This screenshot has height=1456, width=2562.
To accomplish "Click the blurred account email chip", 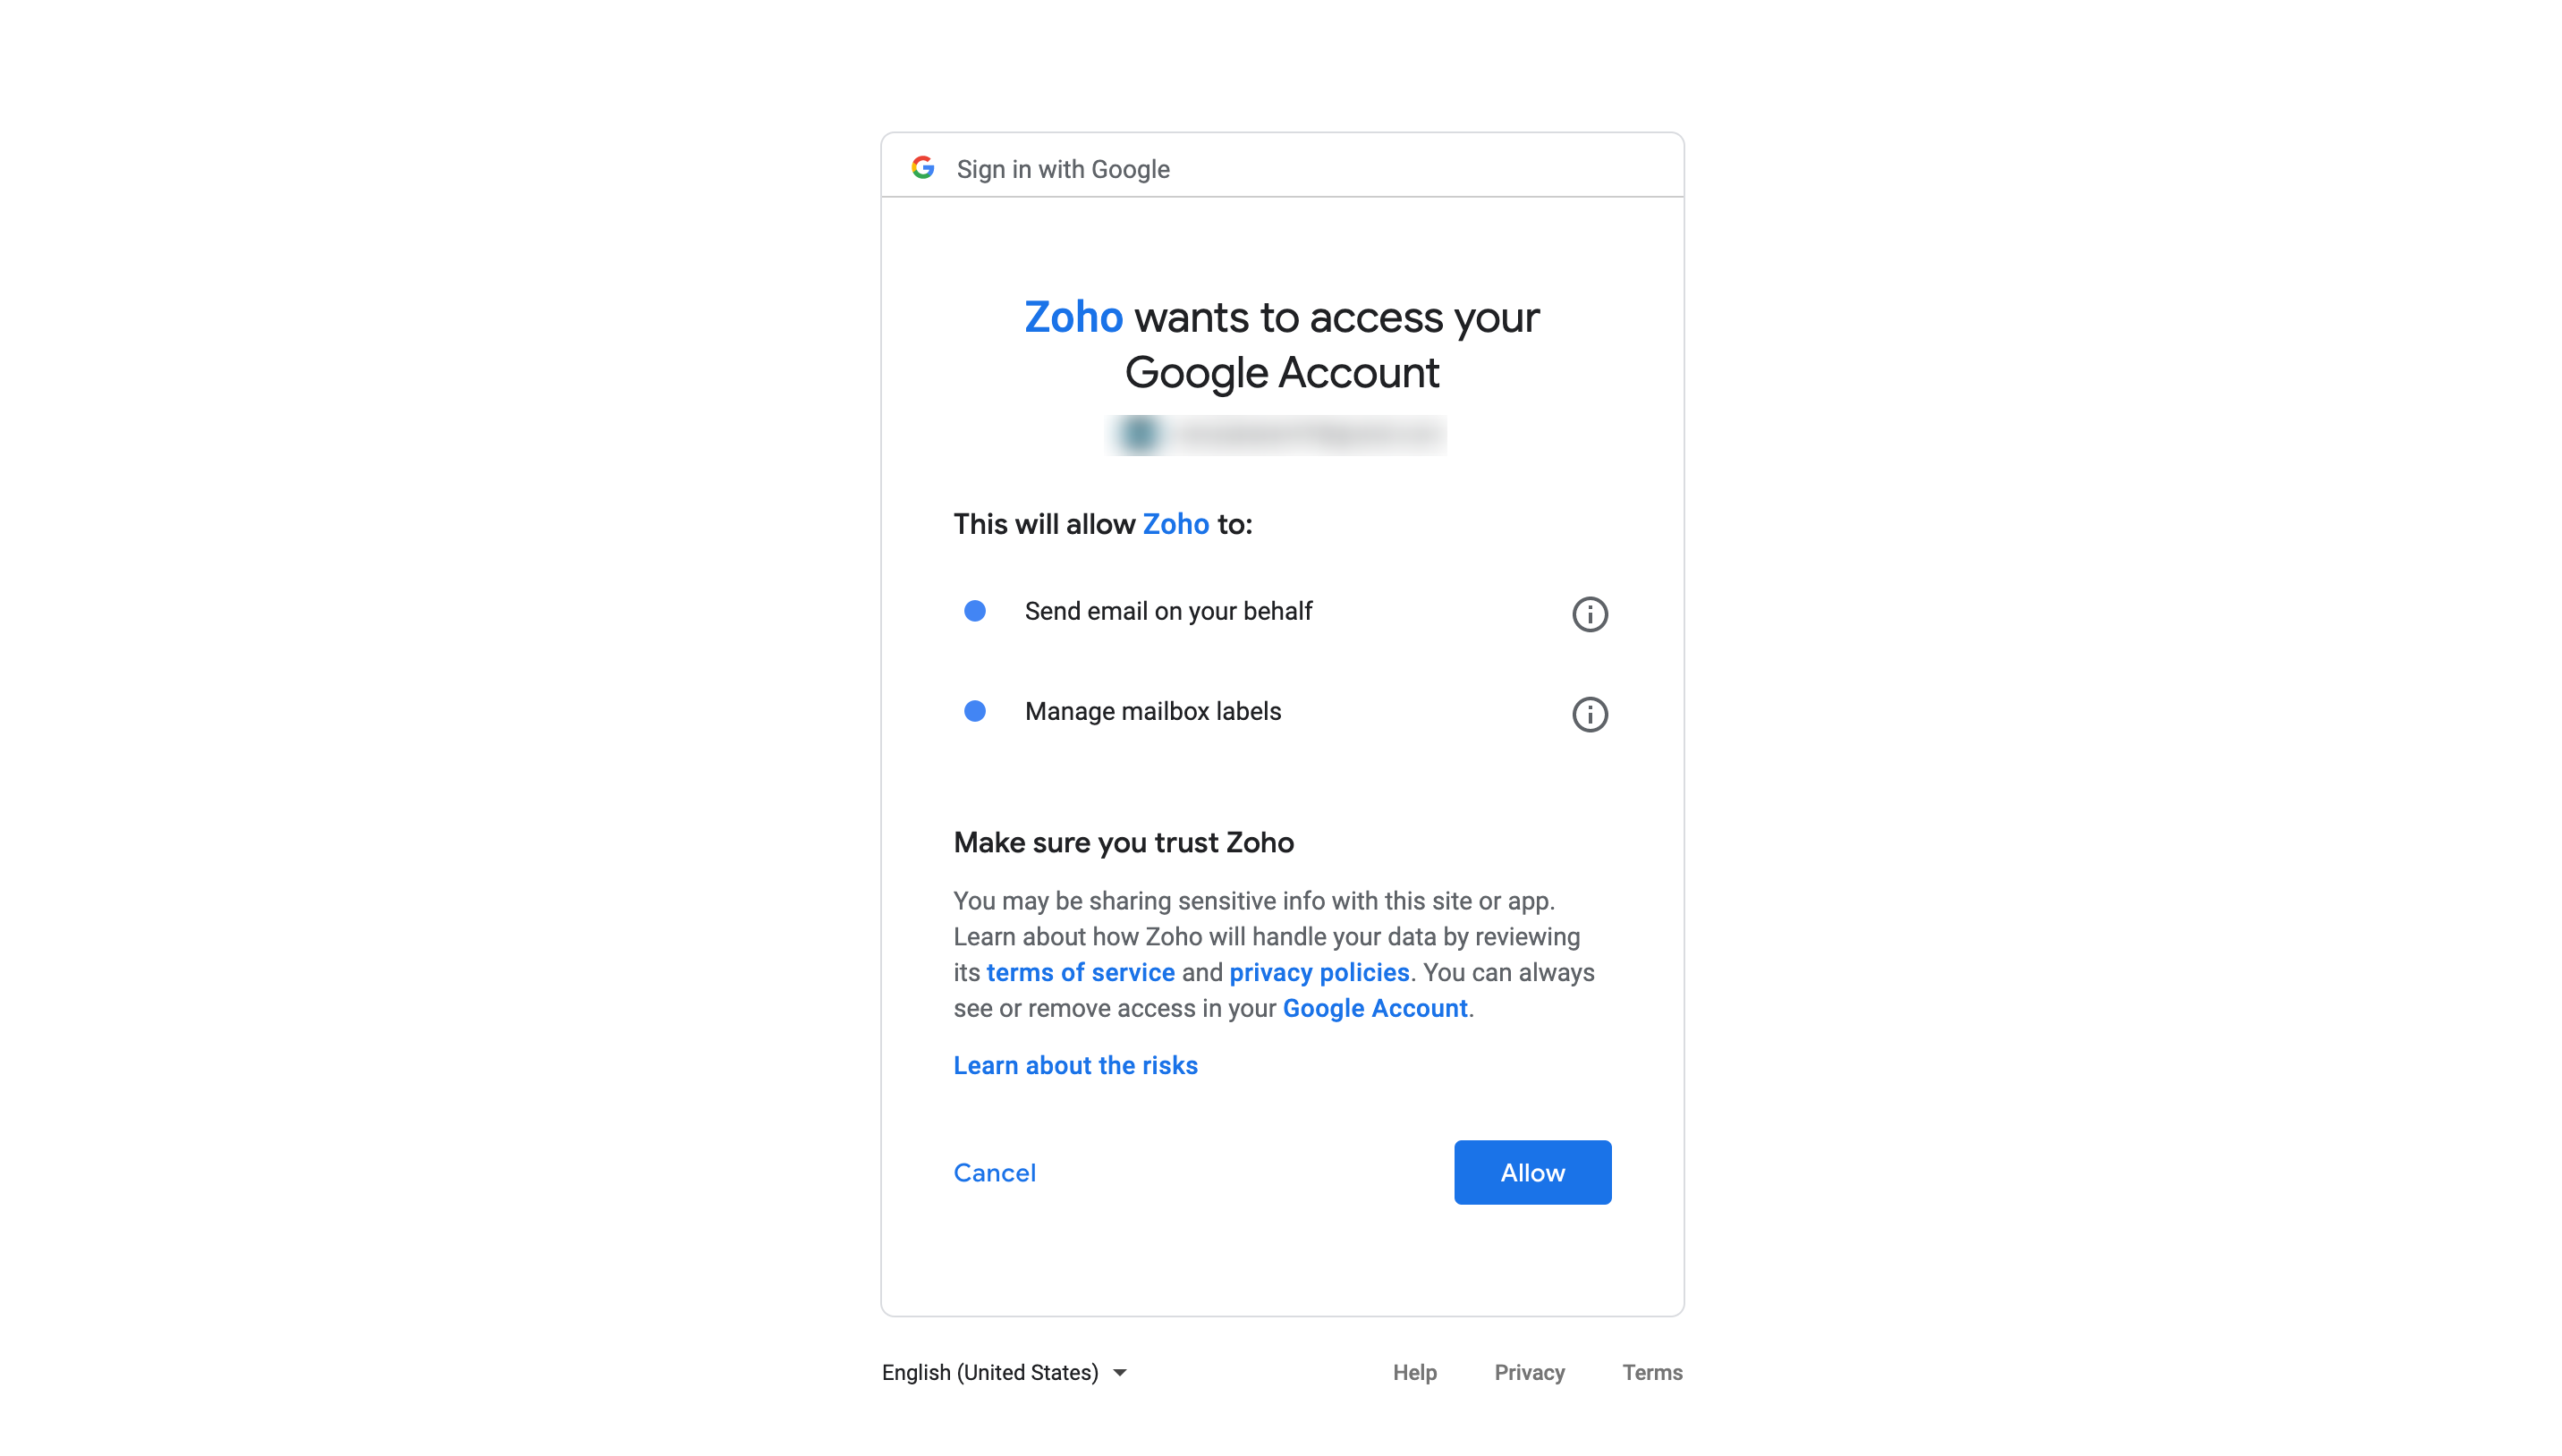I will pos(1275,435).
